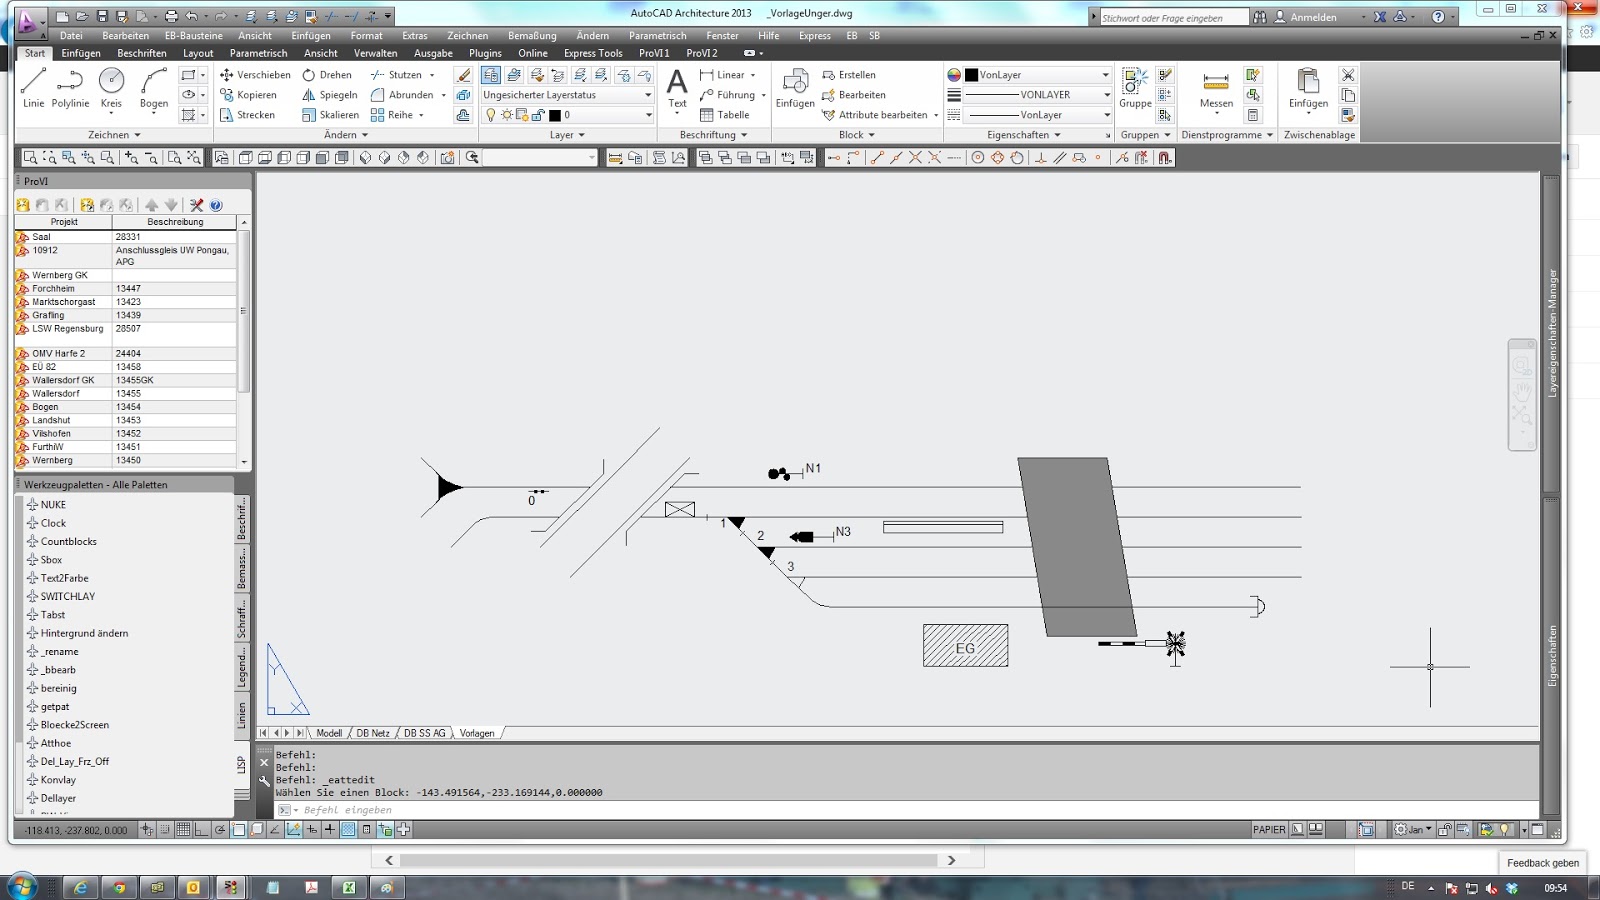The width and height of the screenshot is (1600, 900).
Task: Select the Spiegeln mirror command
Action: (330, 95)
